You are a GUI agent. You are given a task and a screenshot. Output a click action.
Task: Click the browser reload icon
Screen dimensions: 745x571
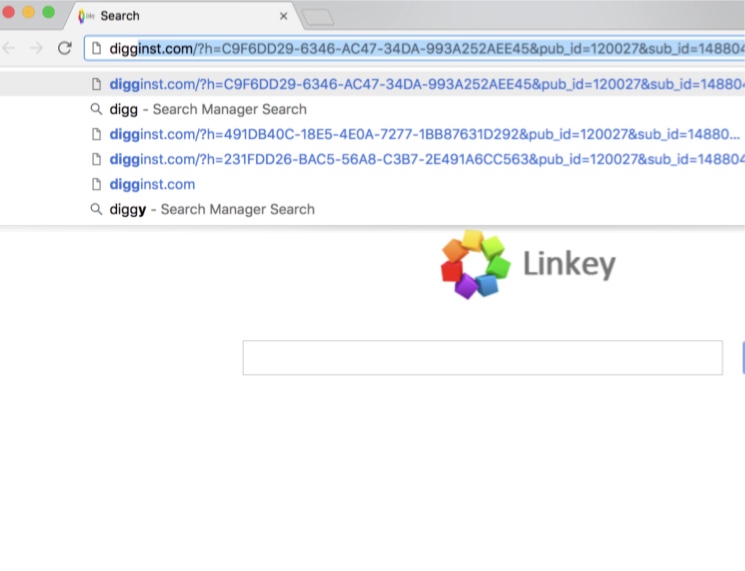point(65,48)
